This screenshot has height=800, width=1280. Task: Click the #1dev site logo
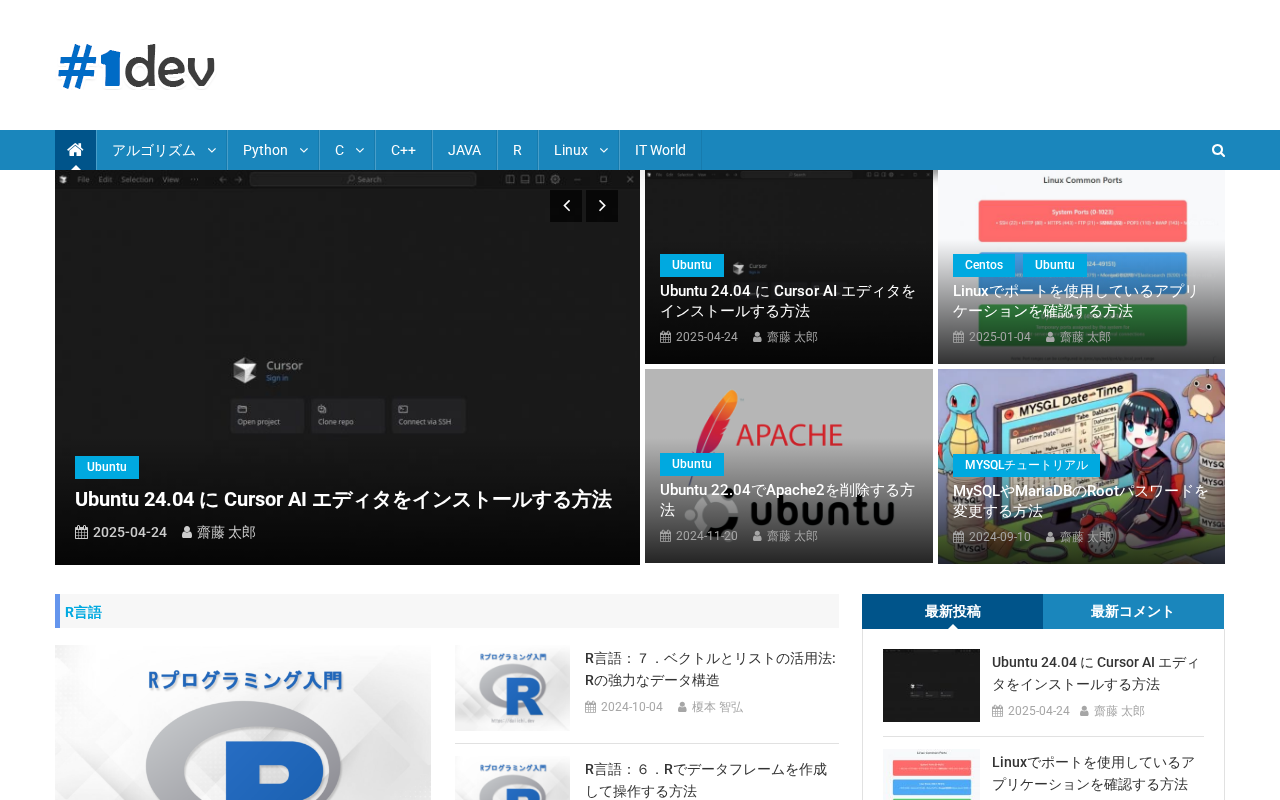[137, 67]
